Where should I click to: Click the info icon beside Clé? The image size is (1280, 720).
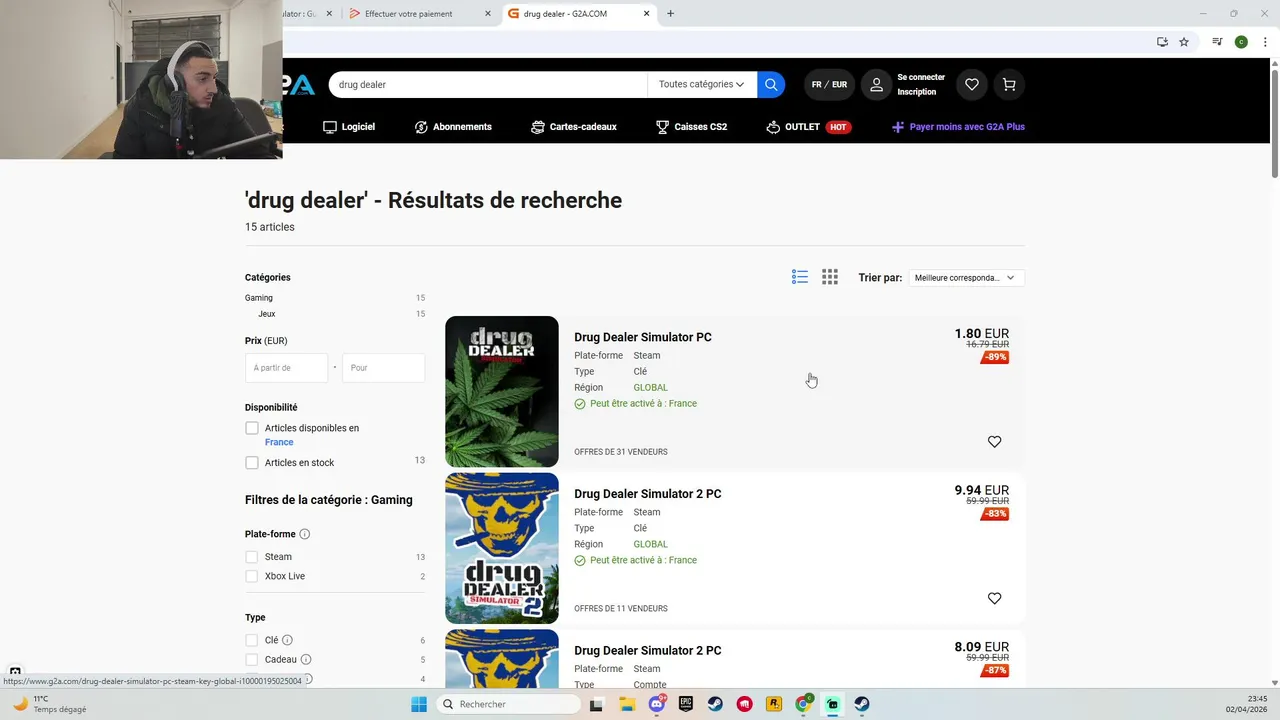[x=287, y=640]
